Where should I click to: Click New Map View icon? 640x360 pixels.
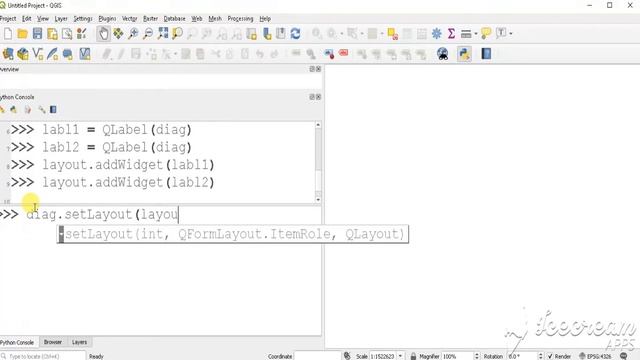pos(251,33)
